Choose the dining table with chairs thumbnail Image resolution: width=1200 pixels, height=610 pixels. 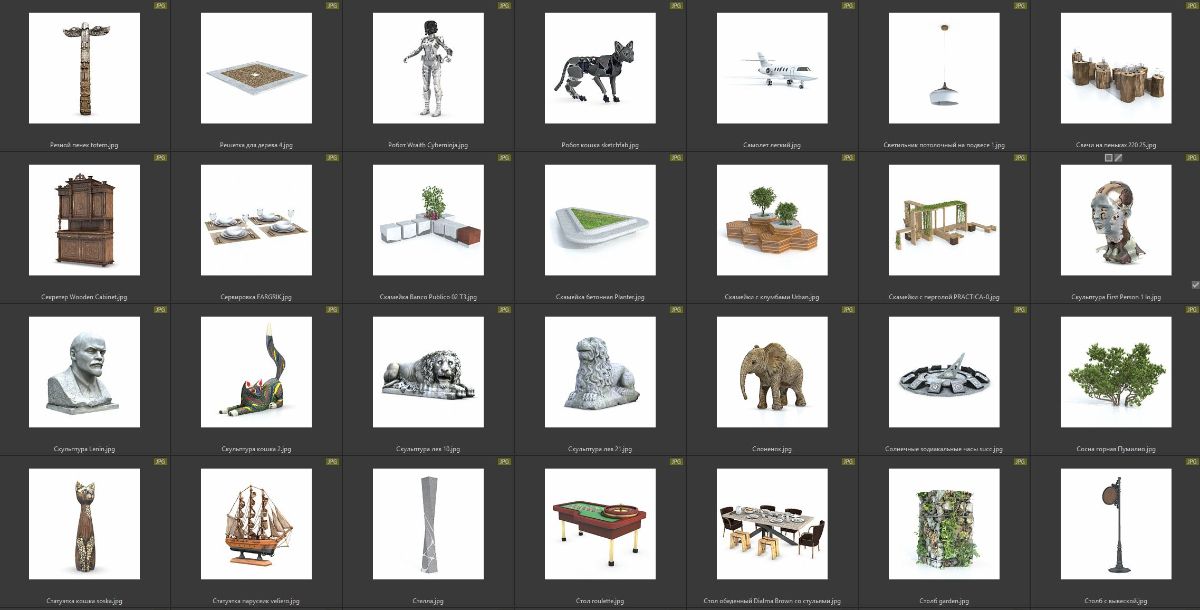[x=771, y=524]
